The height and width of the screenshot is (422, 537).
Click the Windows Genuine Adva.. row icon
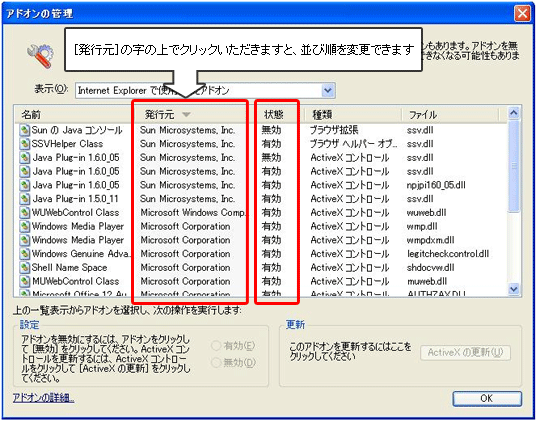(25, 254)
